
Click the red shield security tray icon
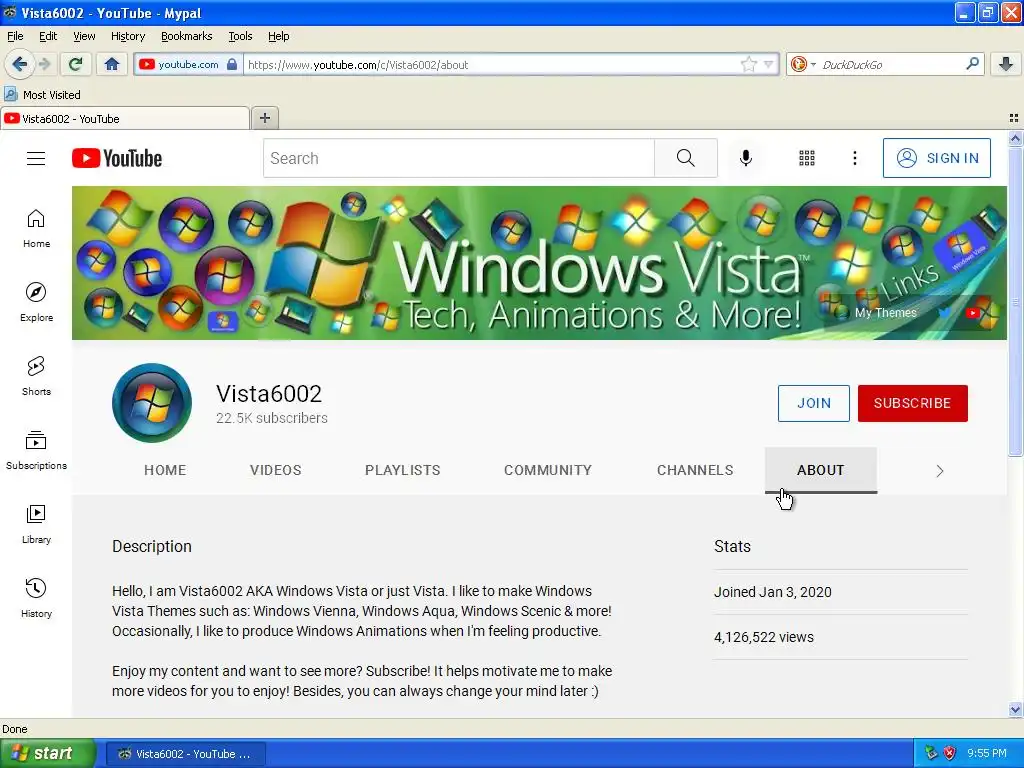coord(949,753)
